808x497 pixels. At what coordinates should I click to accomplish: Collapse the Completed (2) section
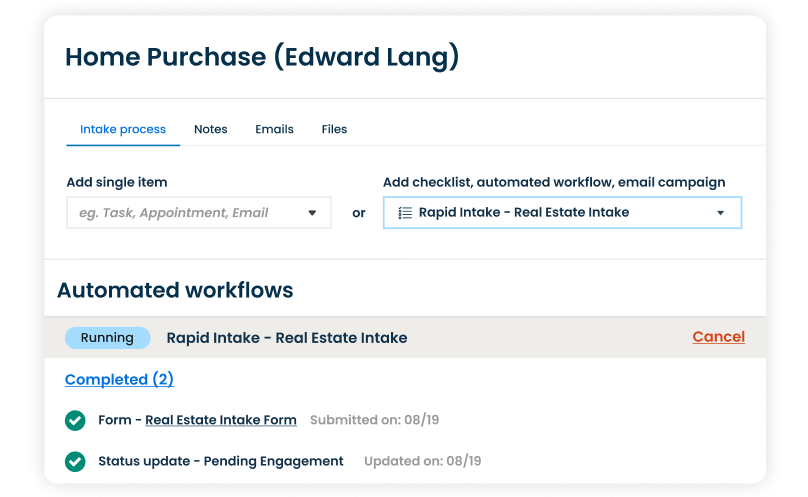click(119, 380)
